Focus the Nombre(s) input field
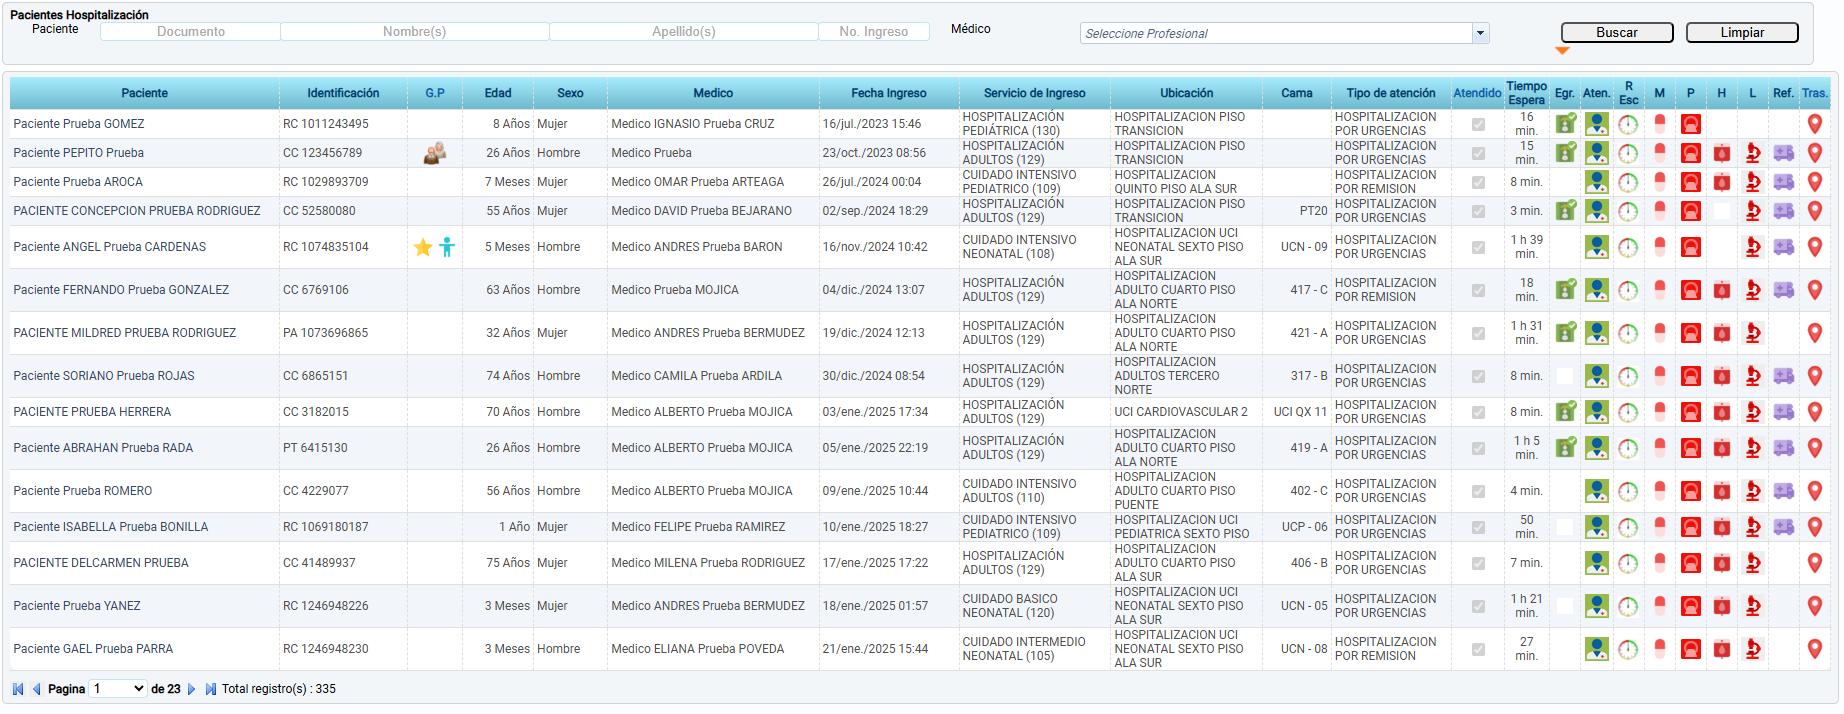The width and height of the screenshot is (1844, 714). [415, 32]
